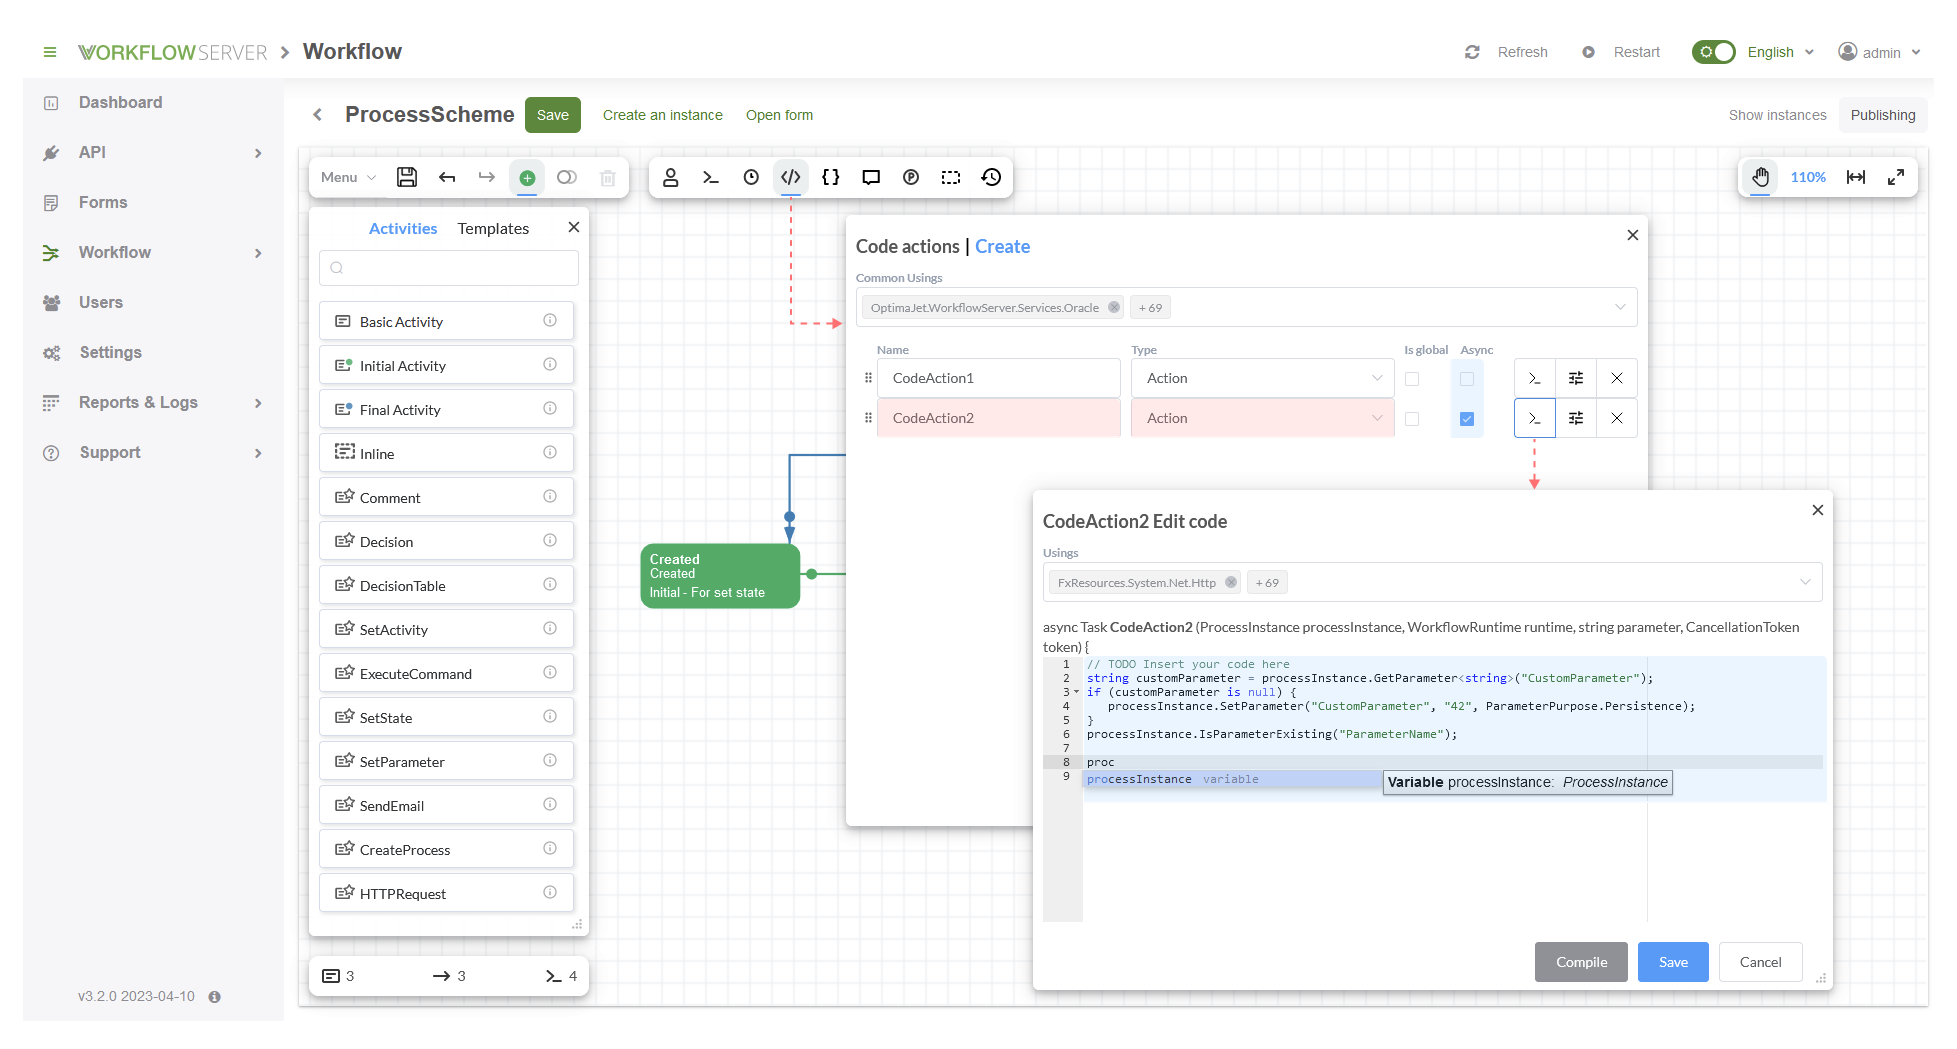Open the actors person icon
This screenshot has width=1957, height=1049.
pos(671,177)
